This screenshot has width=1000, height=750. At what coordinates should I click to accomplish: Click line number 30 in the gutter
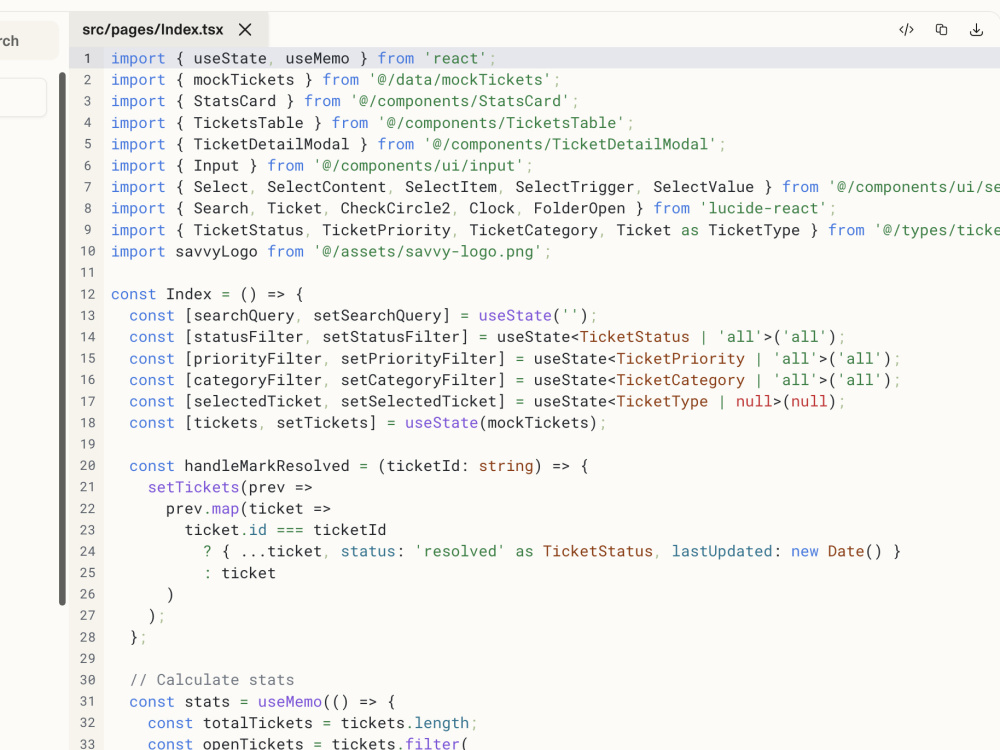click(x=87, y=680)
